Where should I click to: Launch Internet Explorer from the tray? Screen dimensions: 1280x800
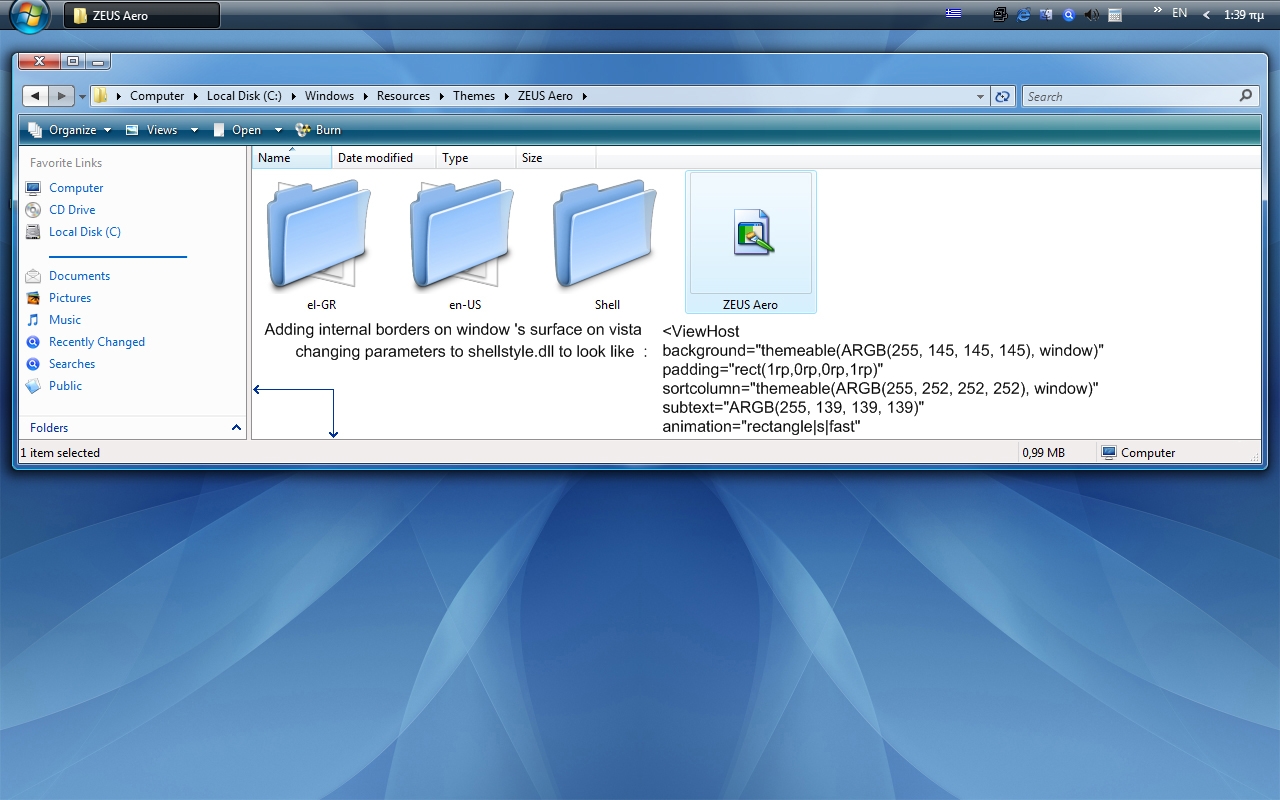1023,14
